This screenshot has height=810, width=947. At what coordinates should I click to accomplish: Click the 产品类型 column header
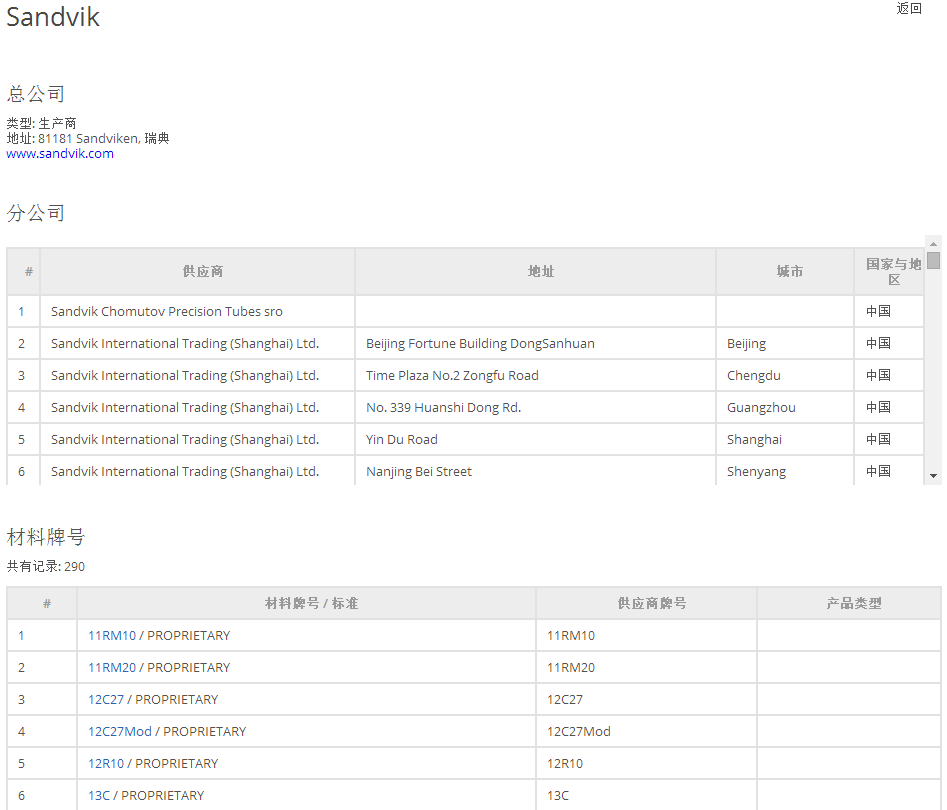[854, 603]
